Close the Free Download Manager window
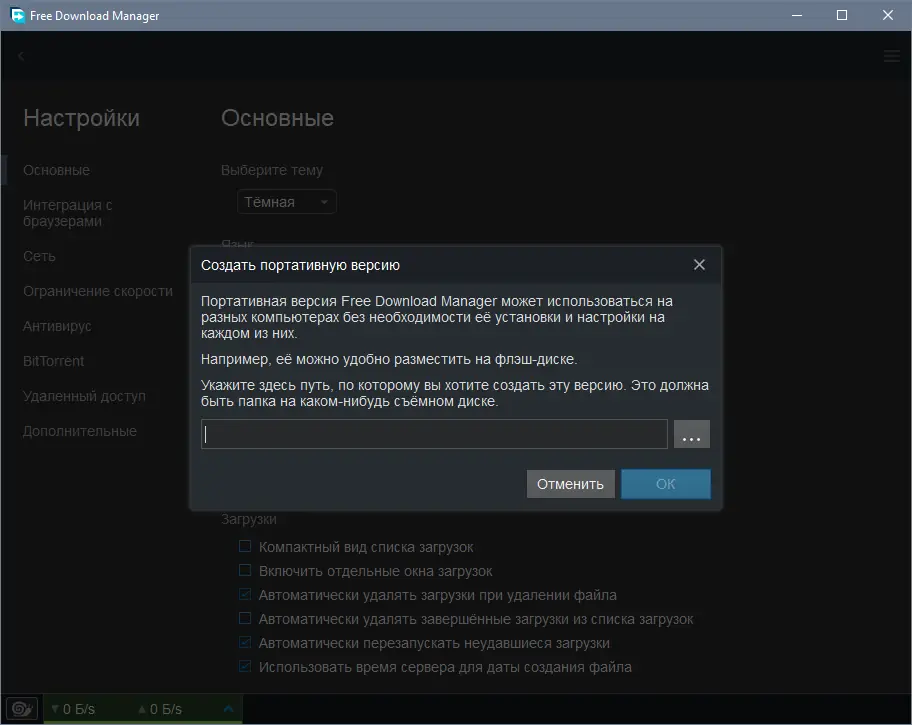Image resolution: width=912 pixels, height=725 pixels. tap(888, 15)
